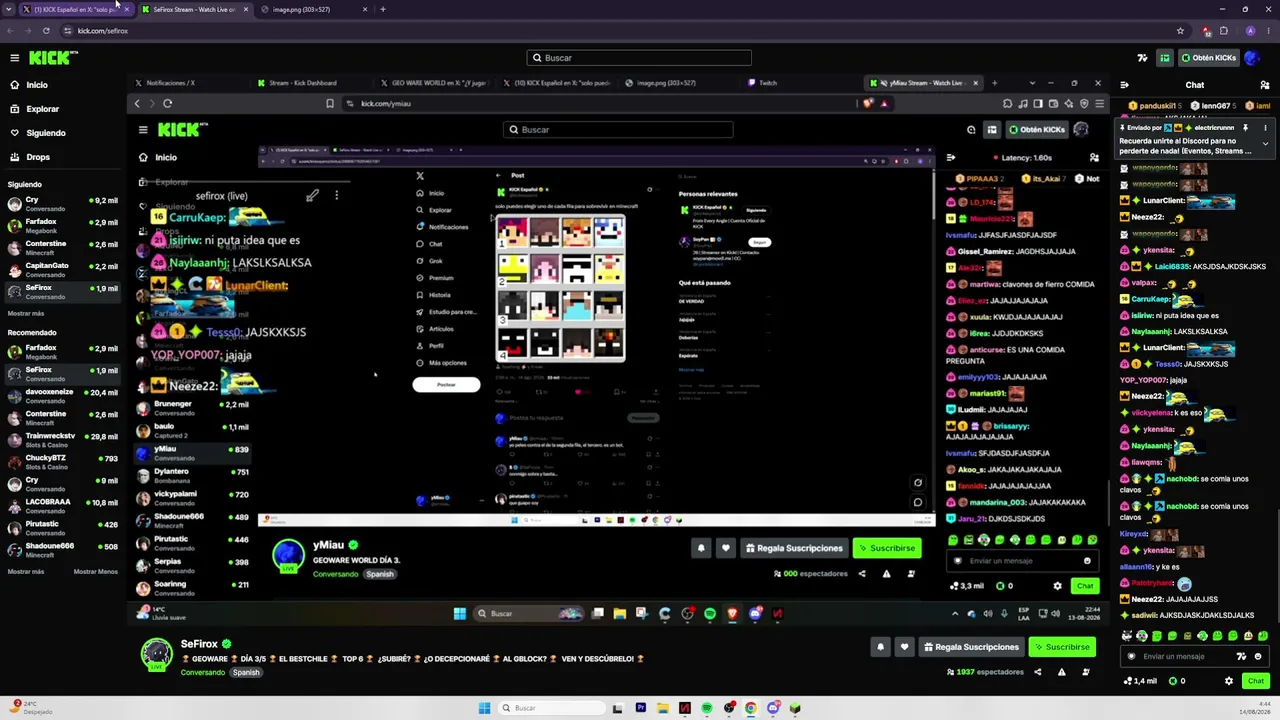1280x720 pixels.
Task: Open a new browser tab
Action: (382, 9)
